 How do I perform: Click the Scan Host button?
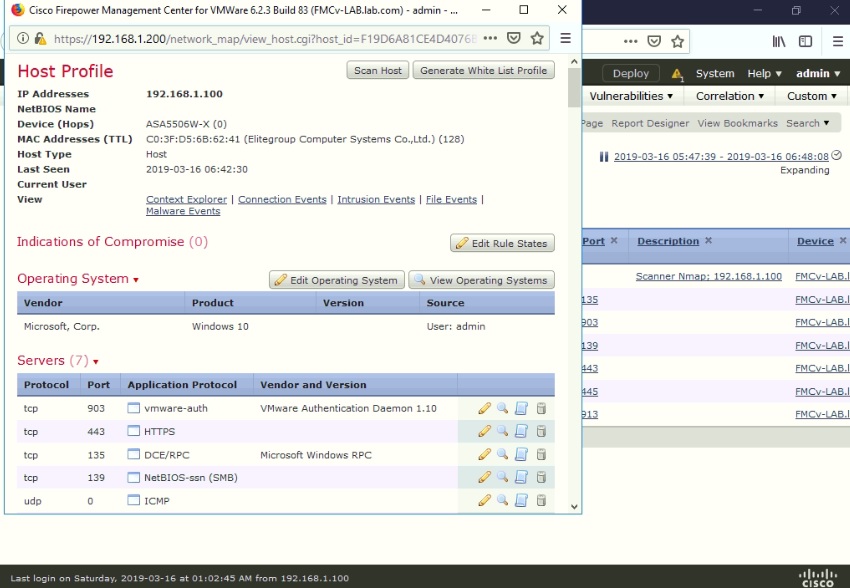378,70
